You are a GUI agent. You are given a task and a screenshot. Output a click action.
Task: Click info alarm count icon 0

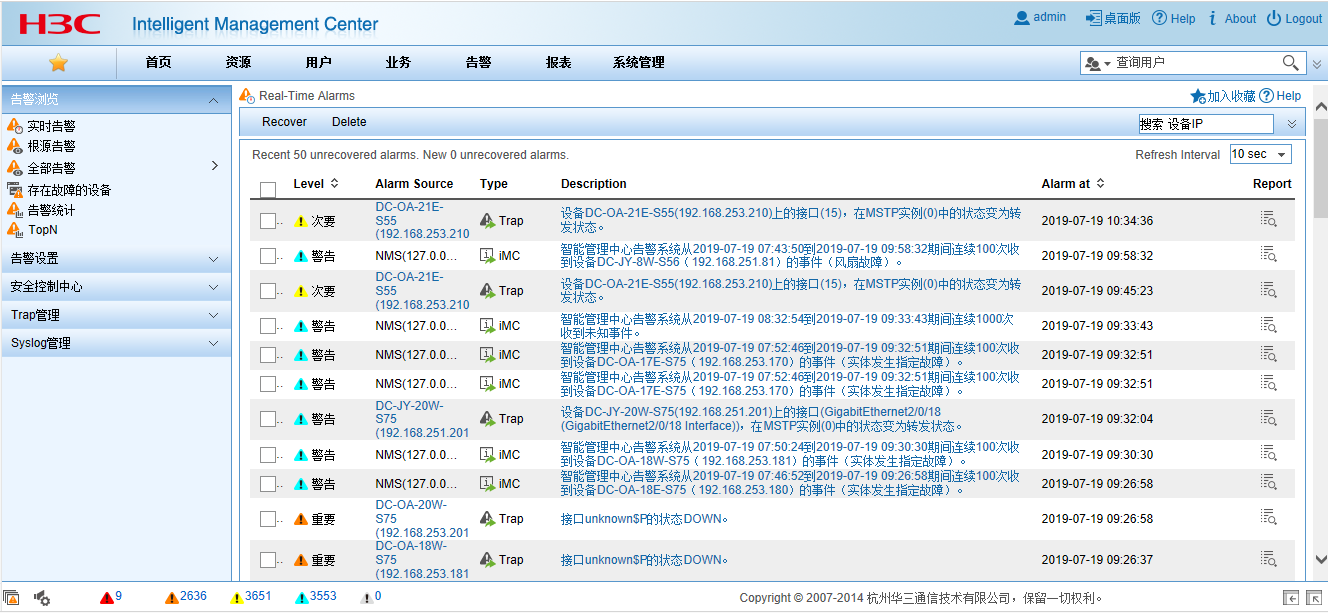tap(366, 597)
